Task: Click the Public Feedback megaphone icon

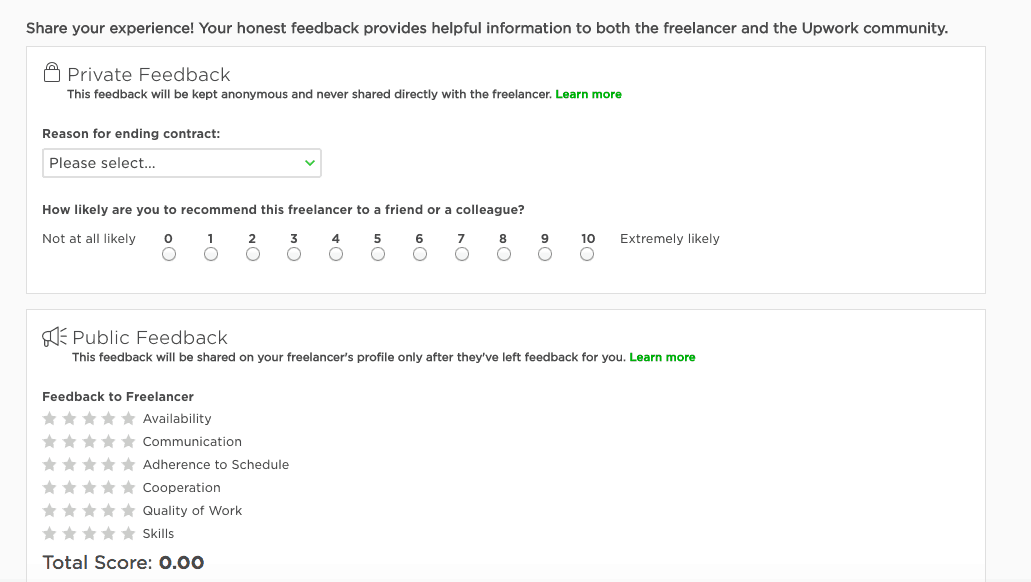Action: (55, 337)
